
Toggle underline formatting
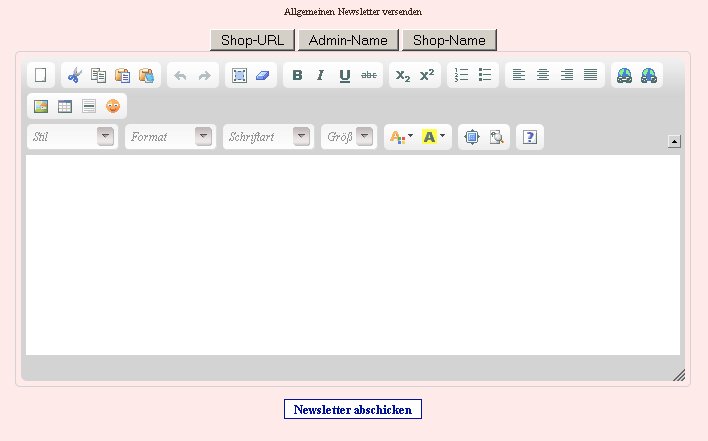click(345, 75)
